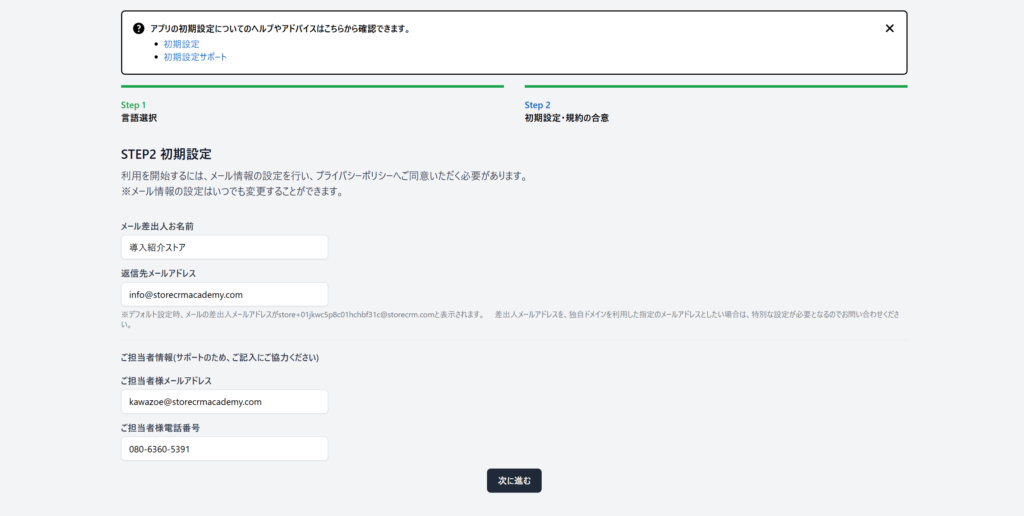Select the Step 2 label
1024x516 pixels.
tap(537, 105)
